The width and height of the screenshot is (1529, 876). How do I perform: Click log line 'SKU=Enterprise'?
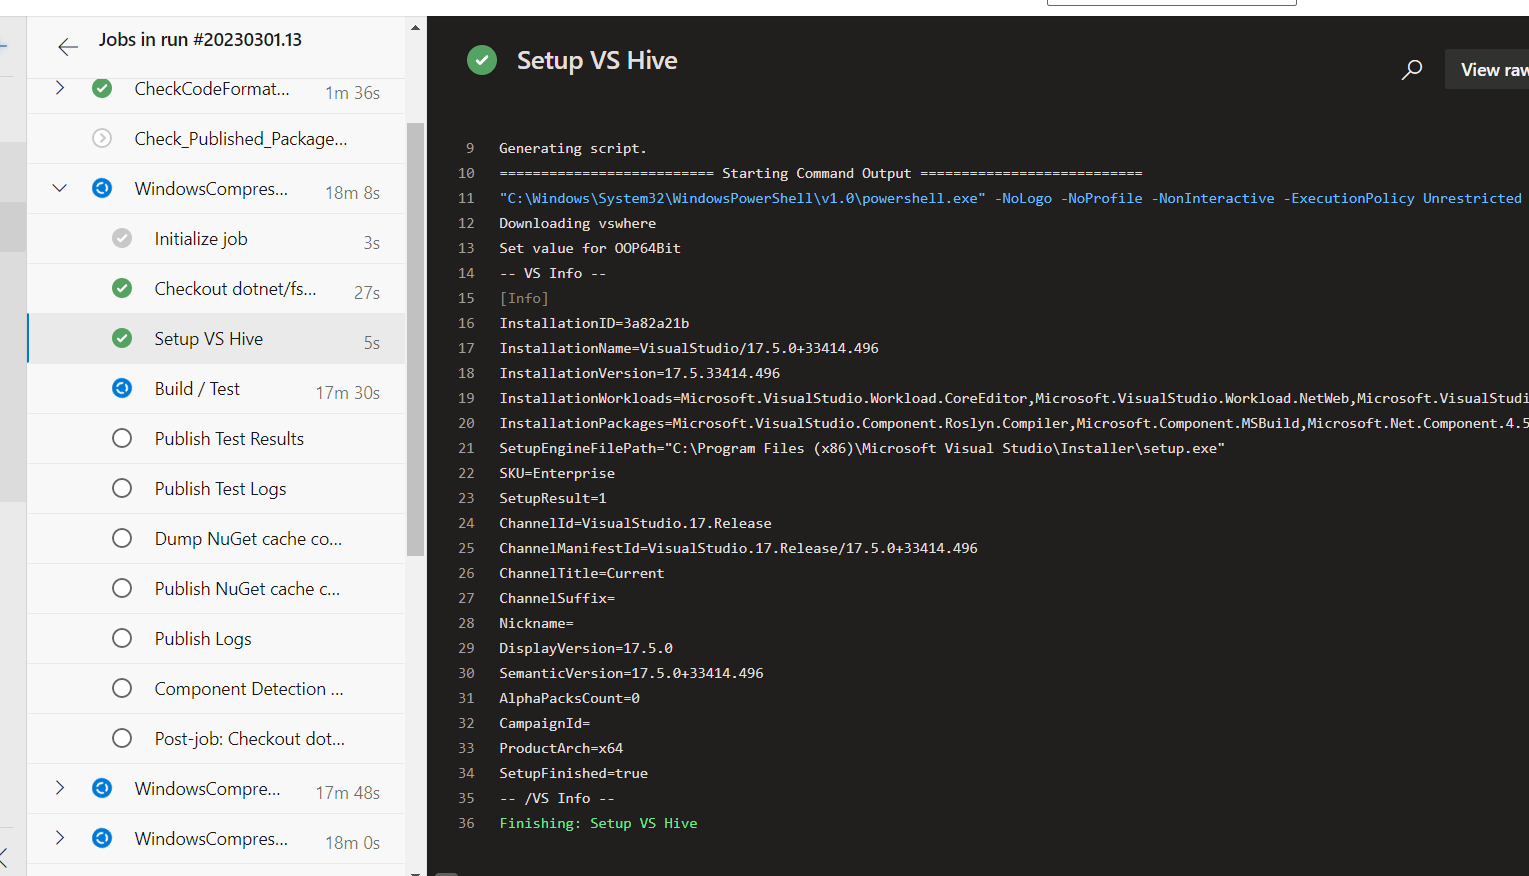557,473
